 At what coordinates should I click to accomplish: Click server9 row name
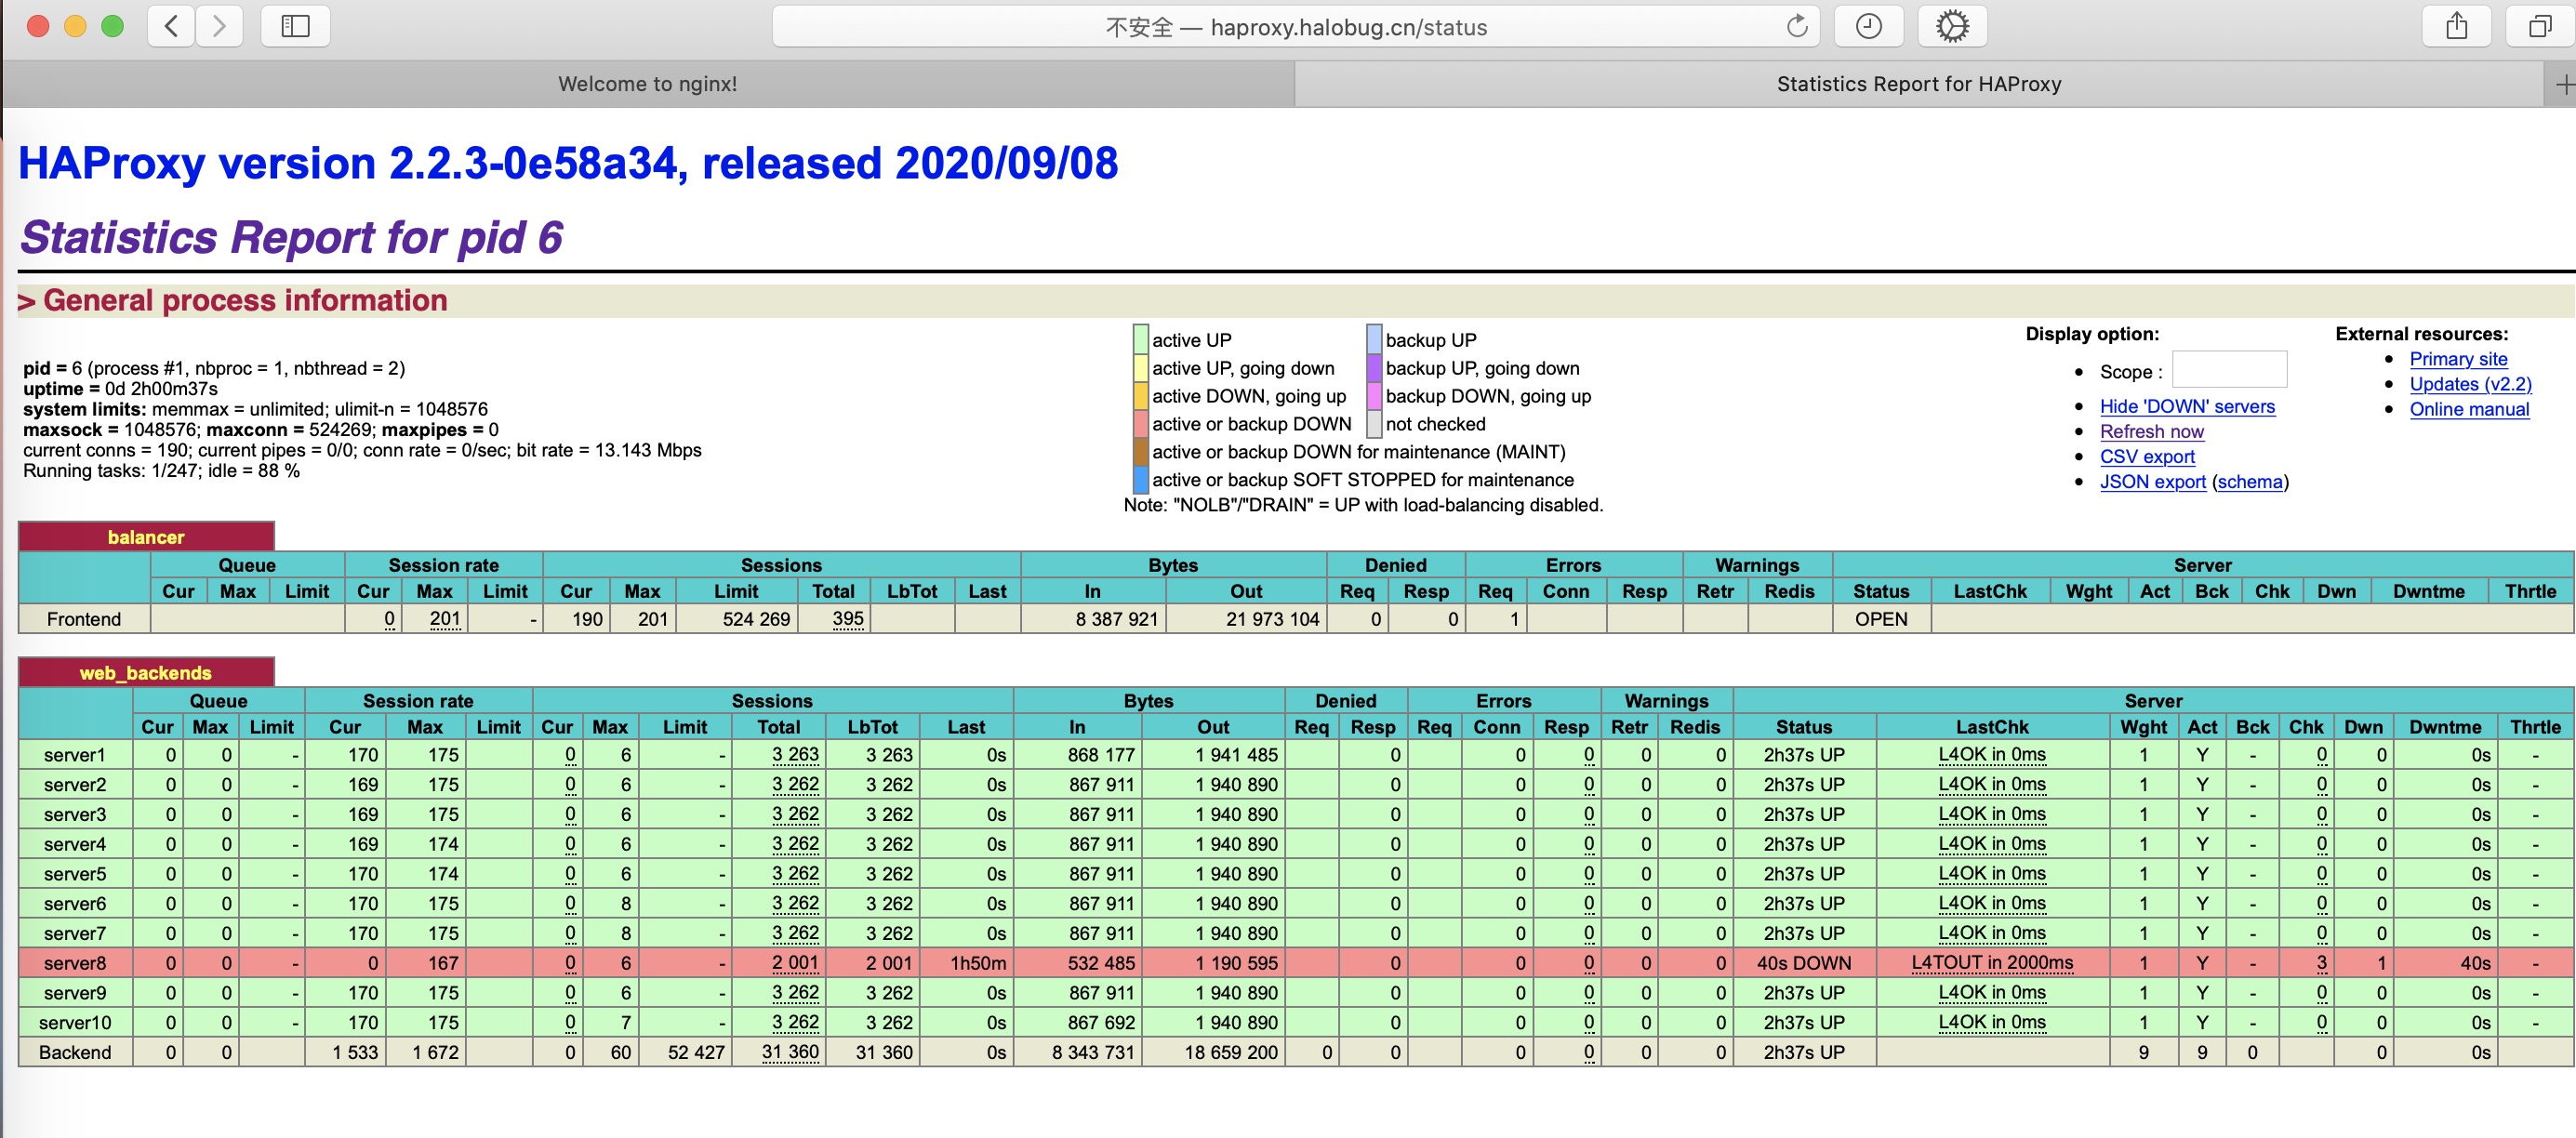click(75, 993)
